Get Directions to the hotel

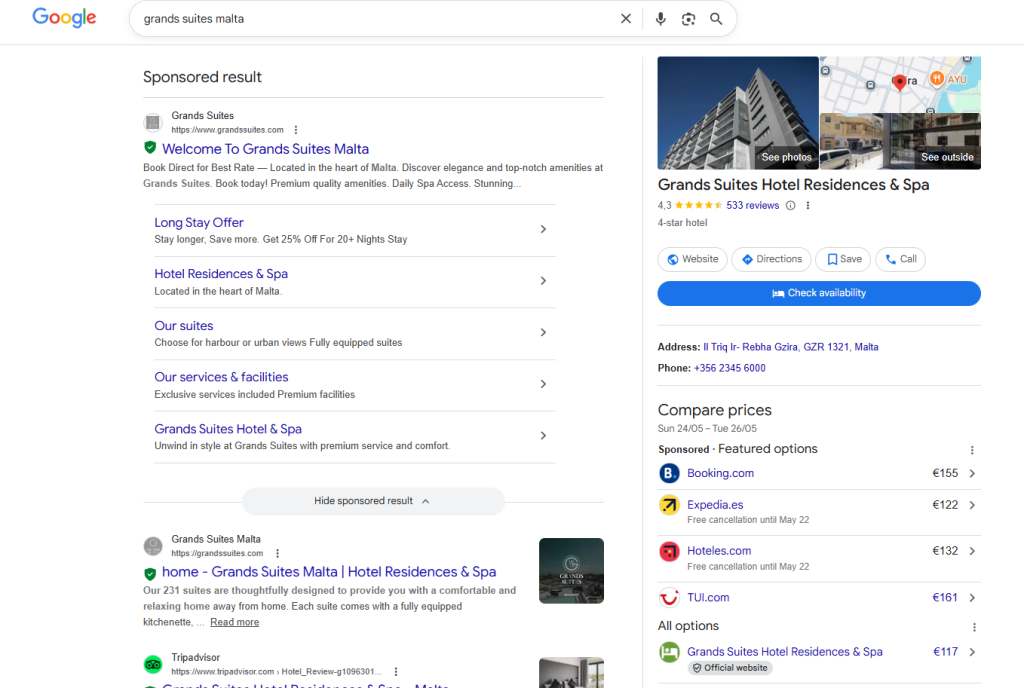(x=771, y=259)
